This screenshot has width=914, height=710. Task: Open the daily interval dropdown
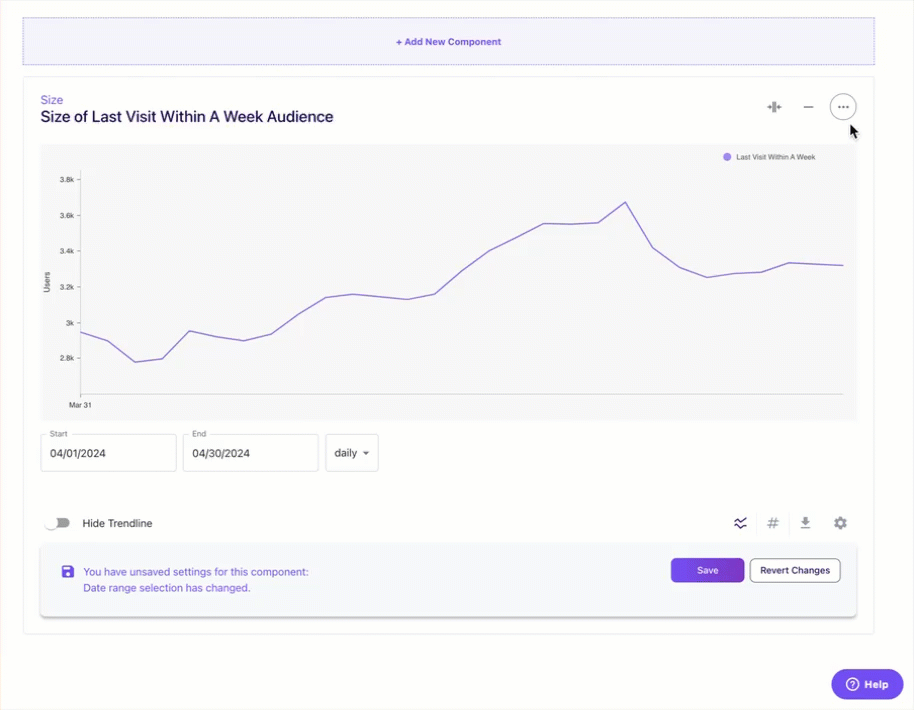[351, 453]
